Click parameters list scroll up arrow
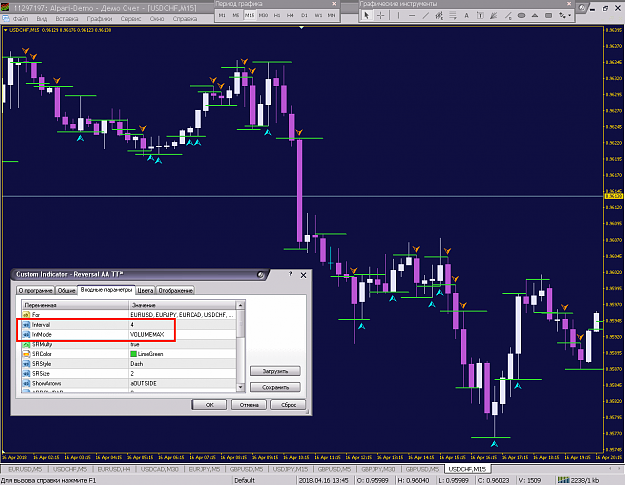 240,305
